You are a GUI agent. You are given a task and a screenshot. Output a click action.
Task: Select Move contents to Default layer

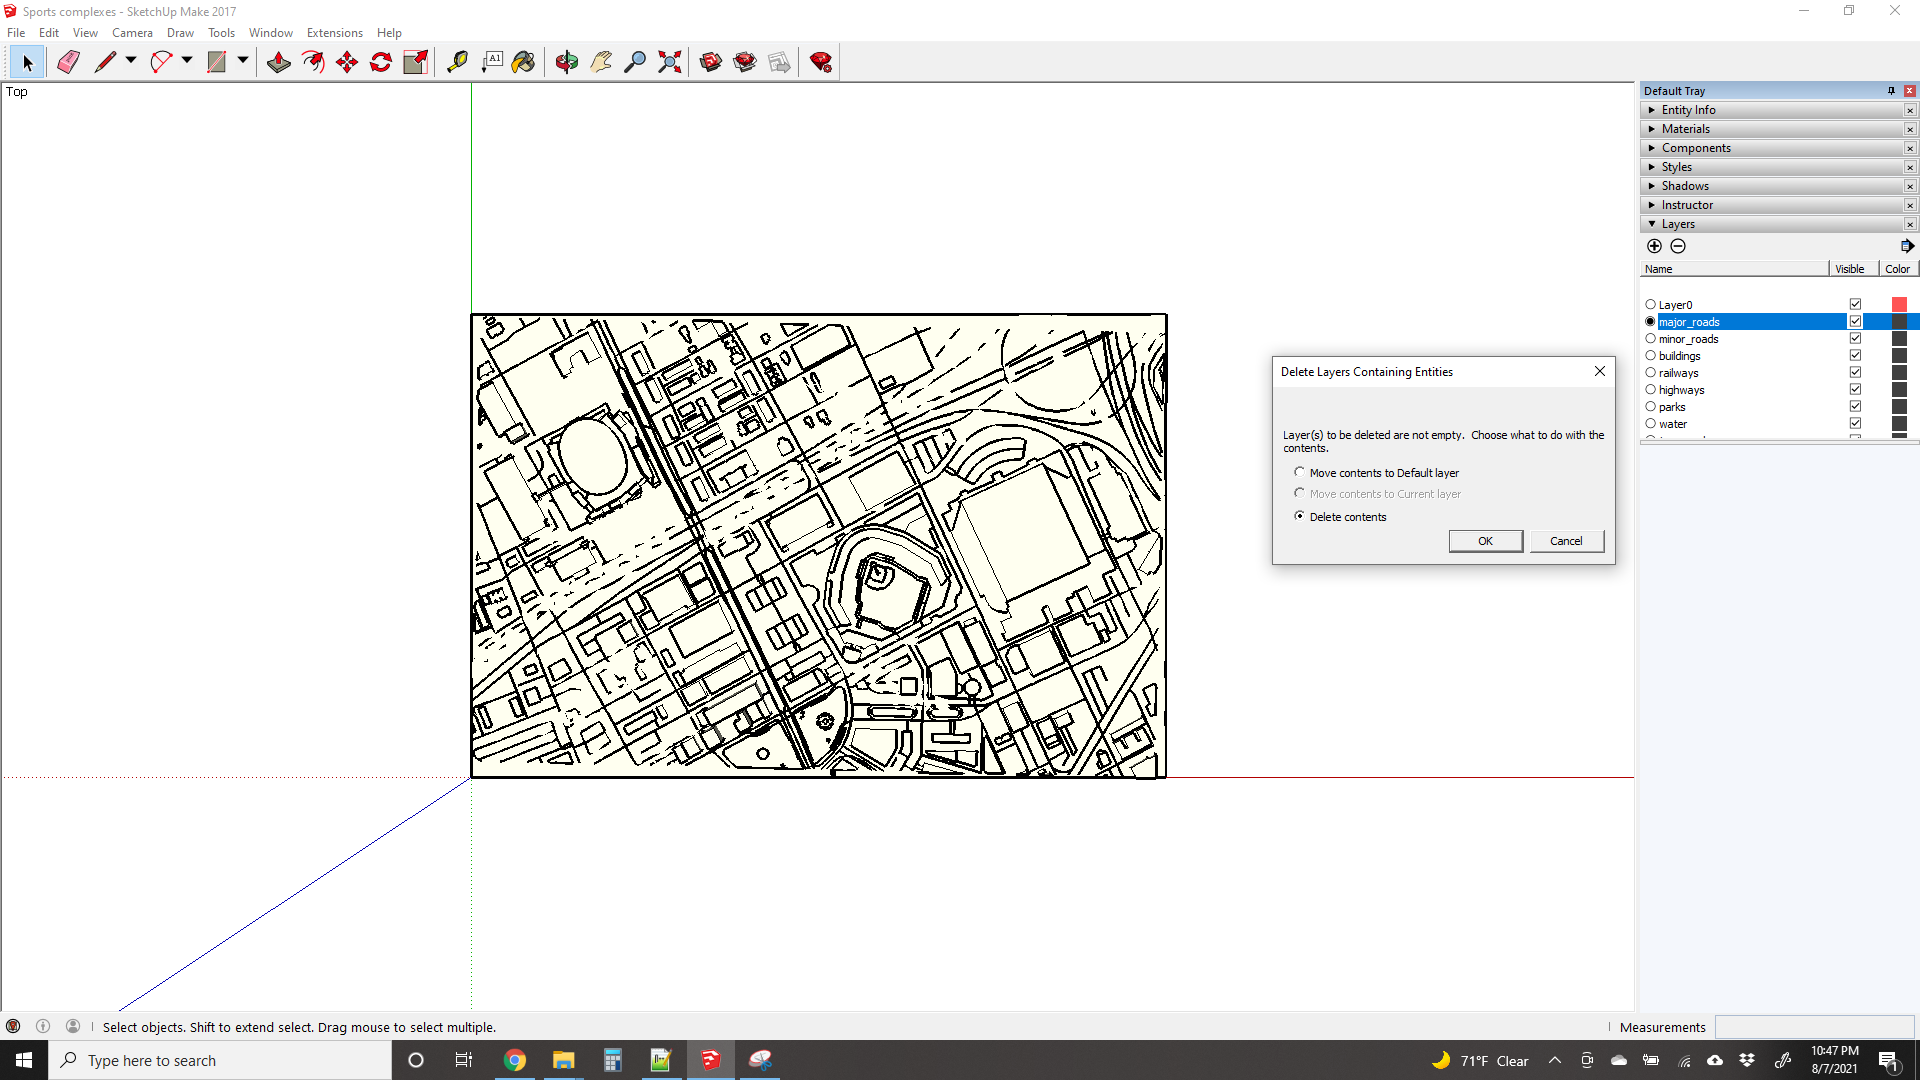[1300, 472]
